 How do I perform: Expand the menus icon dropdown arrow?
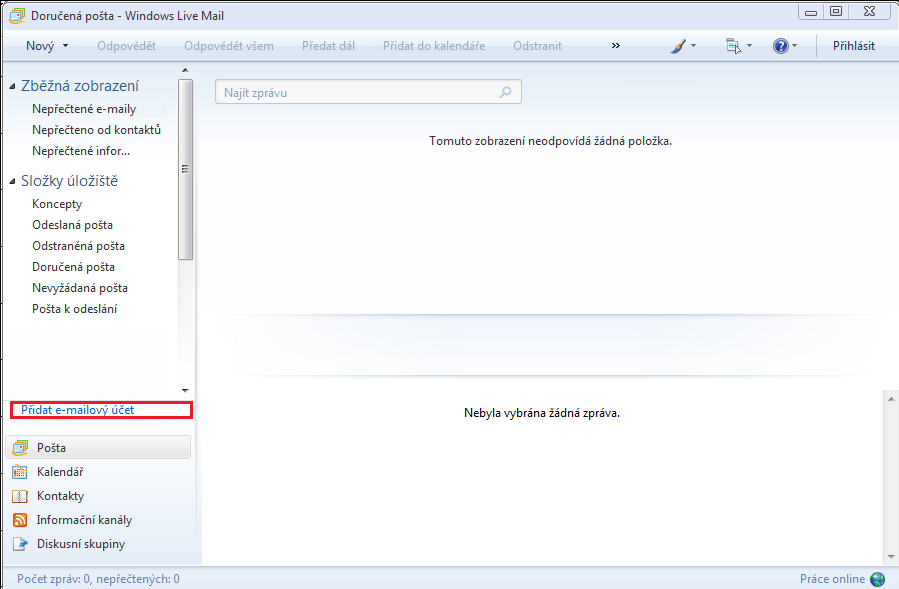point(749,46)
